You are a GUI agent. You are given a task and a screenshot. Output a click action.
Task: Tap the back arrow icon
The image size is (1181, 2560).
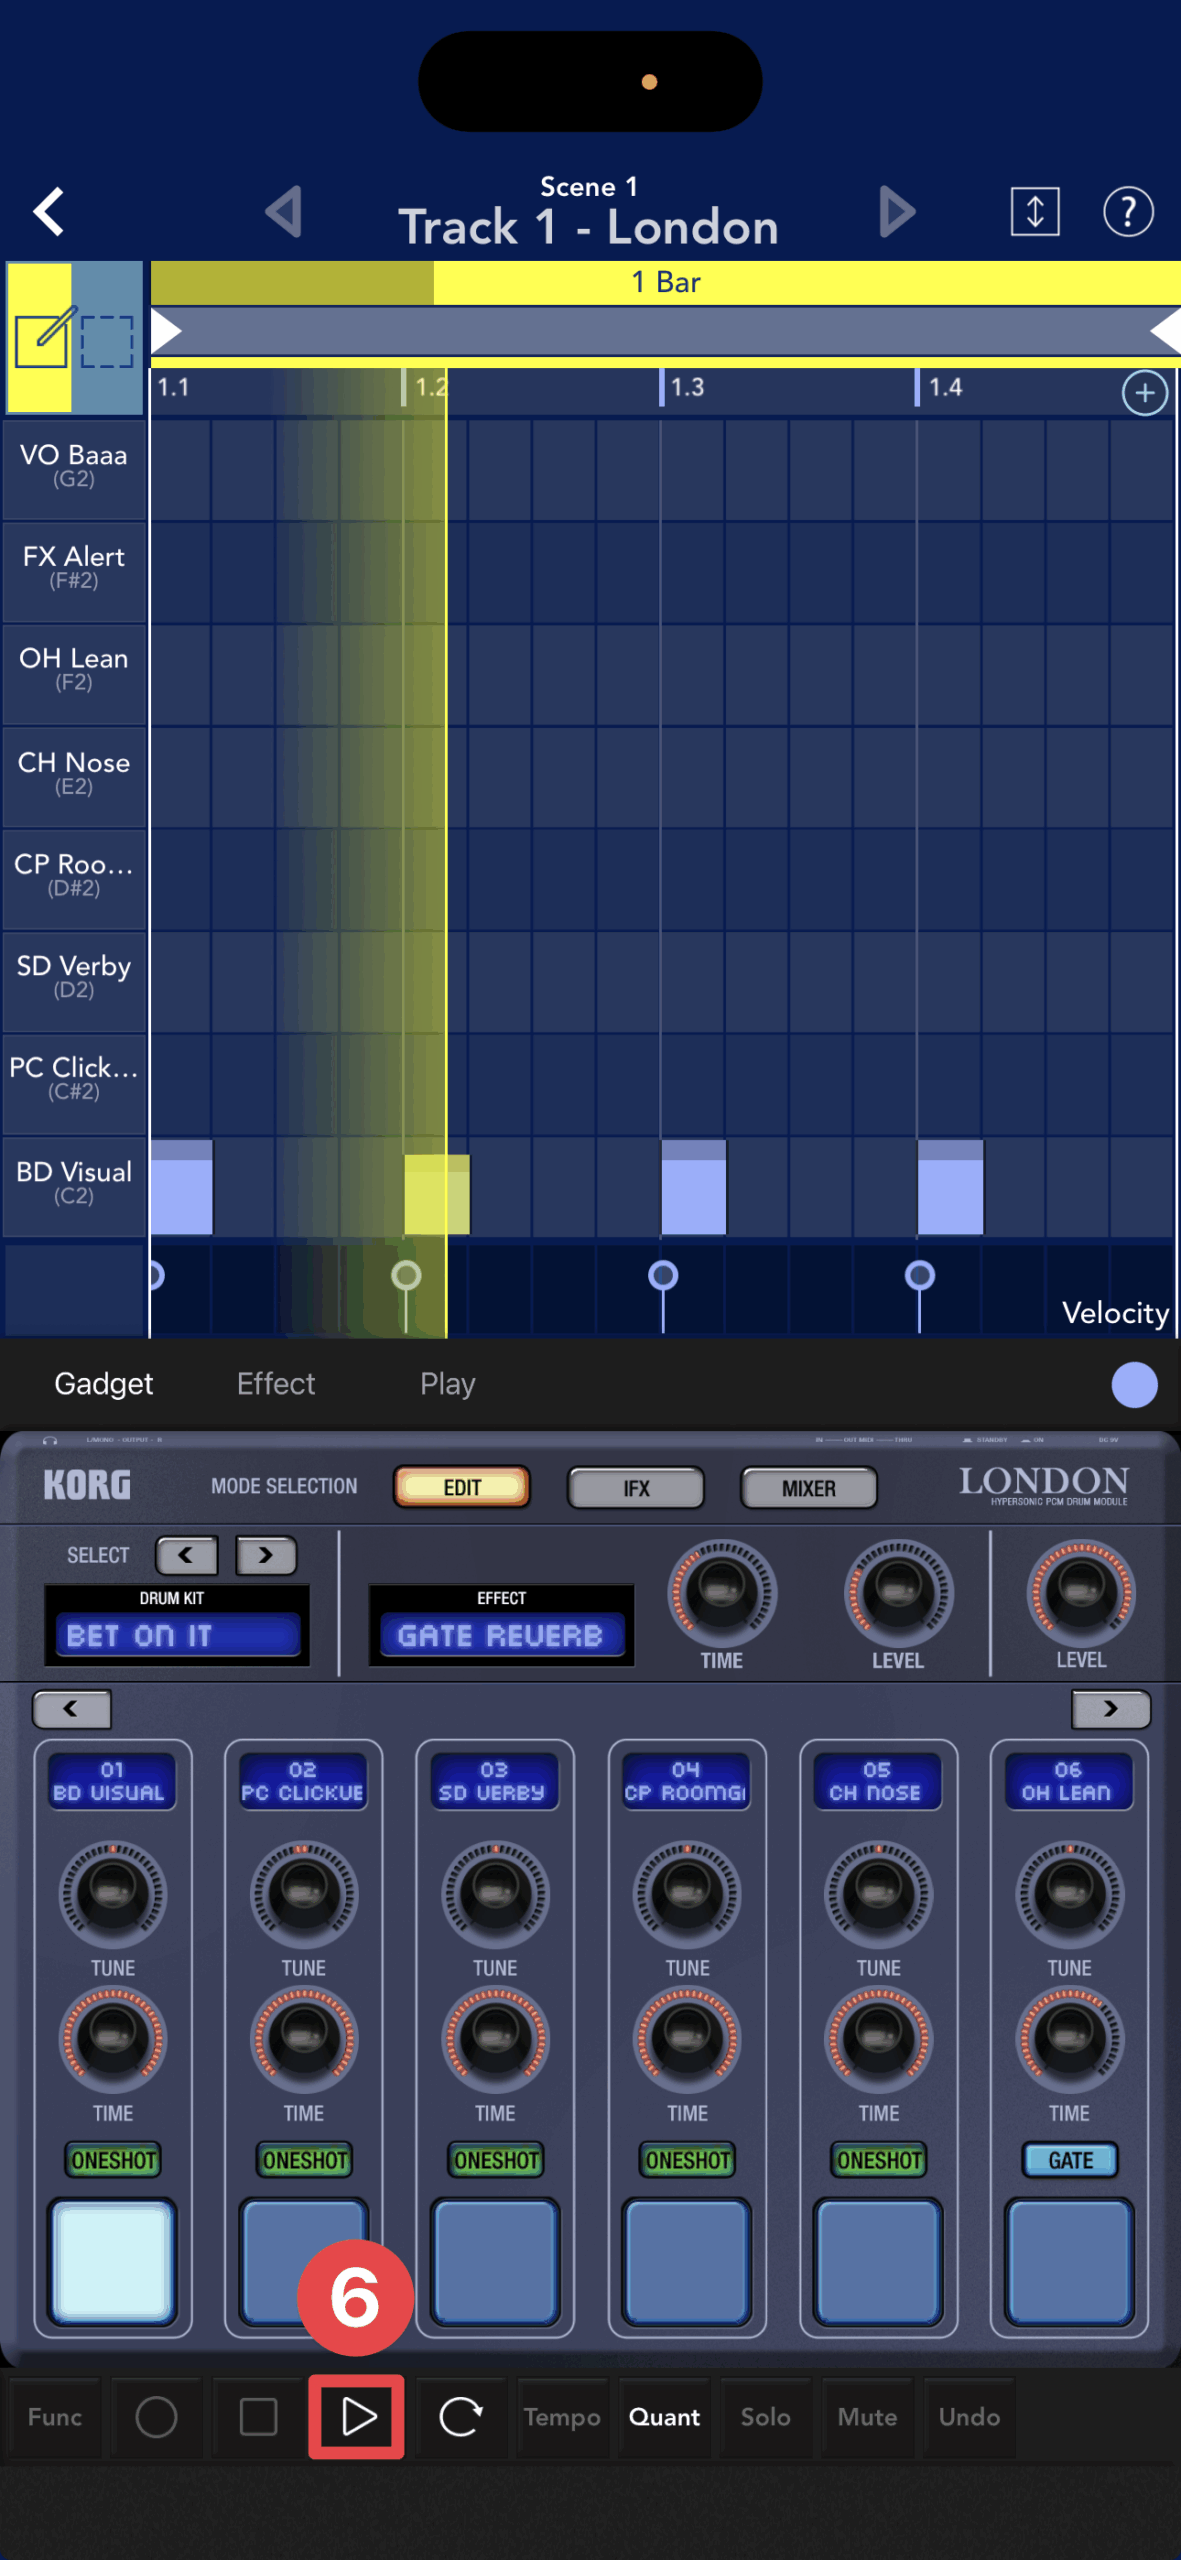point(48,212)
